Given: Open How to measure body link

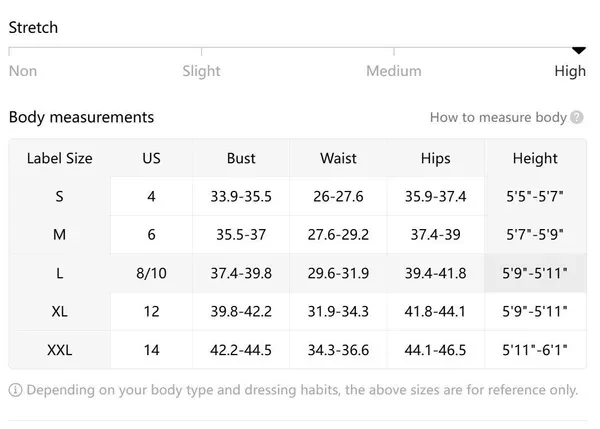Looking at the screenshot, I should pyautogui.click(x=498, y=118).
